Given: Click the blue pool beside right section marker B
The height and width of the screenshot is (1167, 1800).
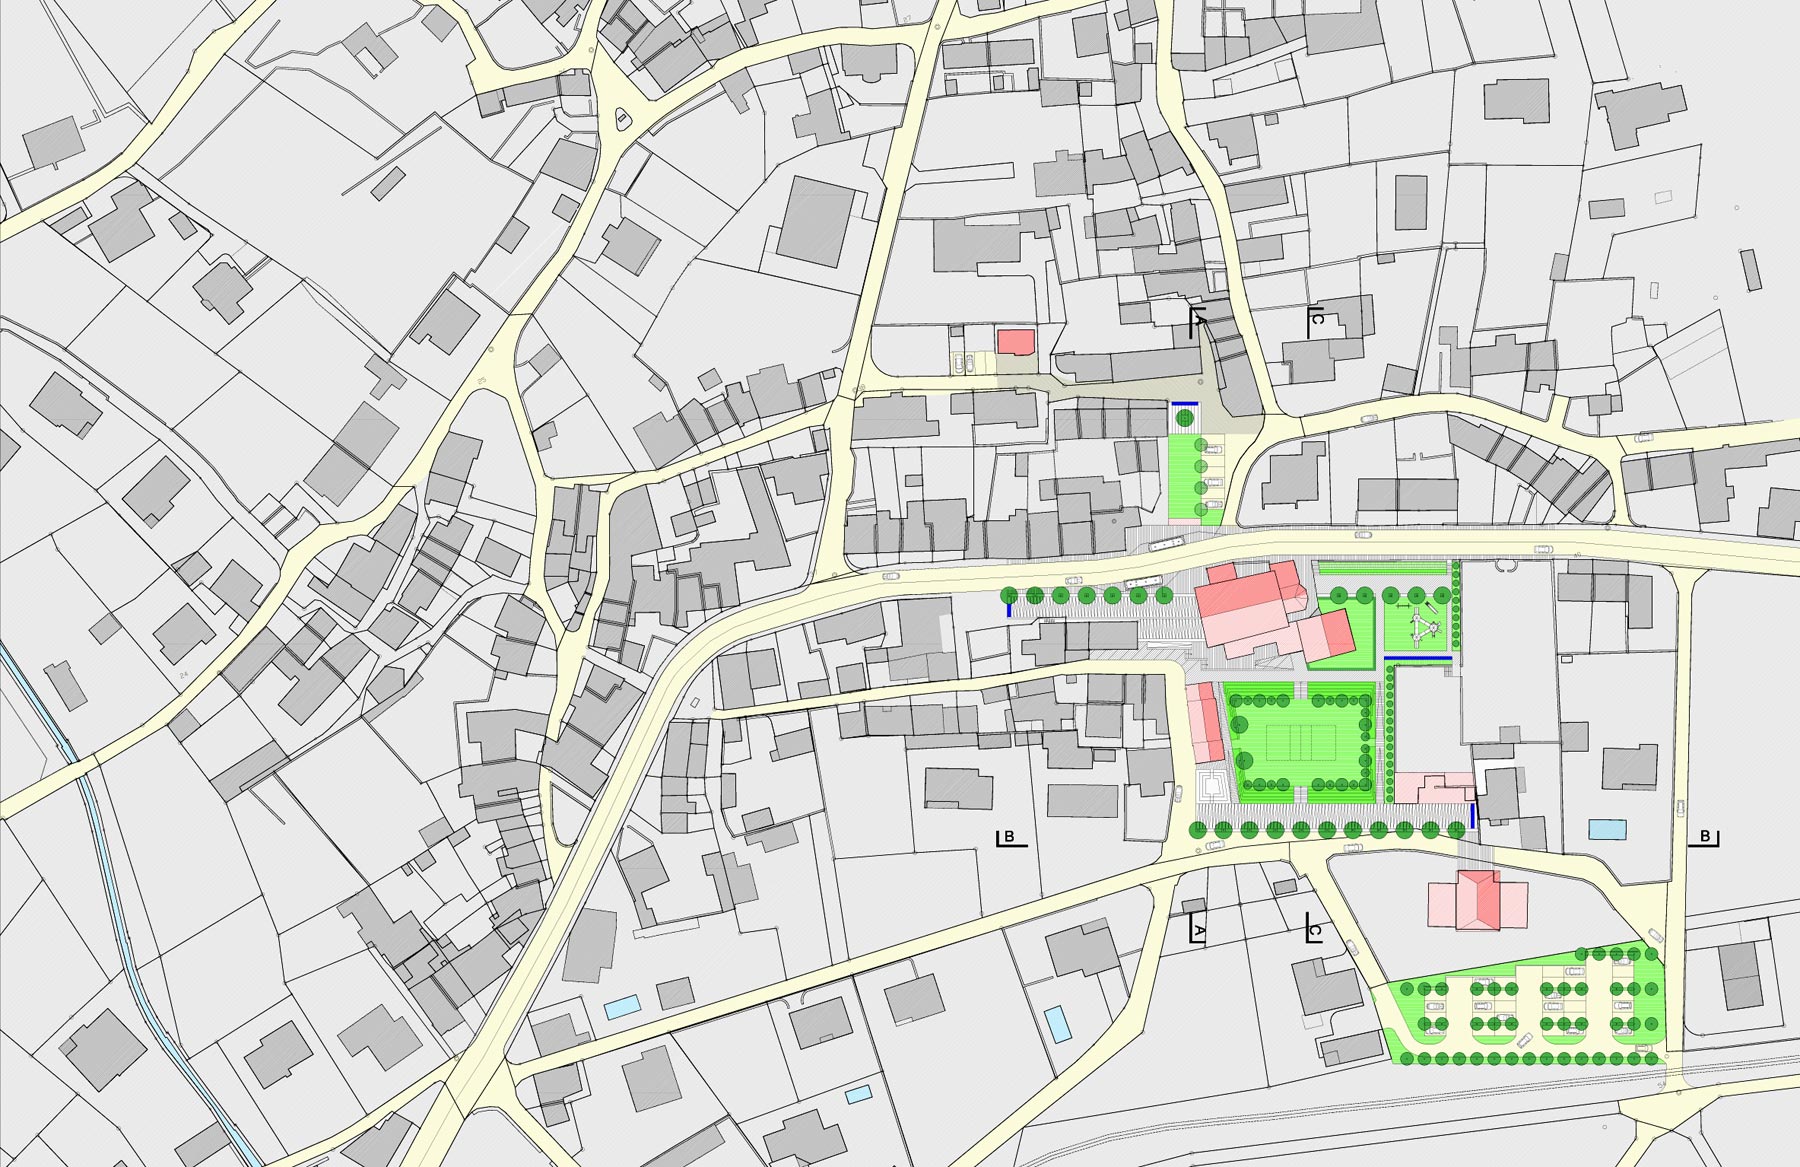Looking at the screenshot, I should coord(1608,829).
